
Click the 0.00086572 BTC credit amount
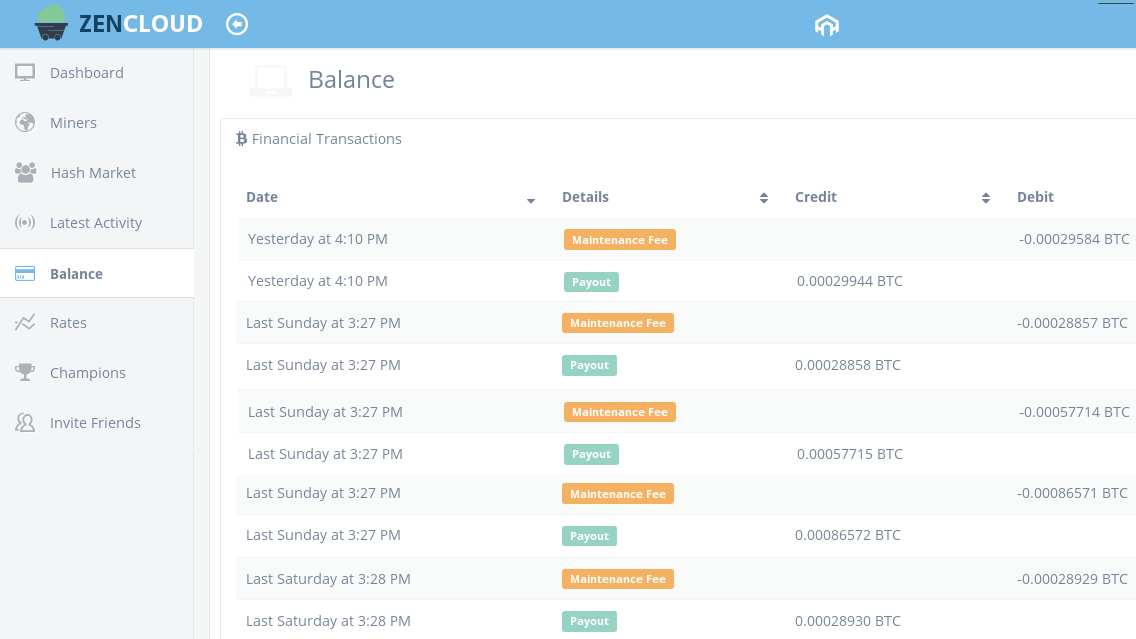847,535
